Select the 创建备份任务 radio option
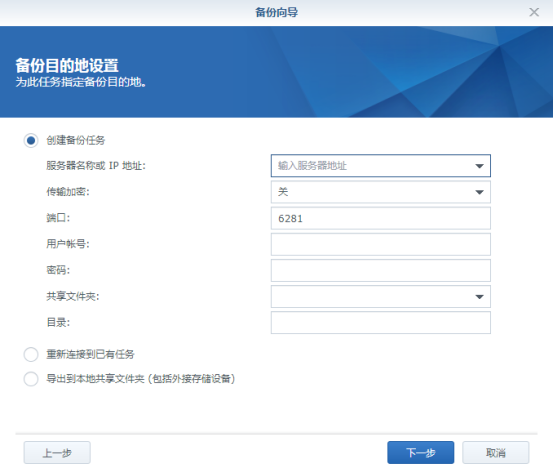 [31, 141]
